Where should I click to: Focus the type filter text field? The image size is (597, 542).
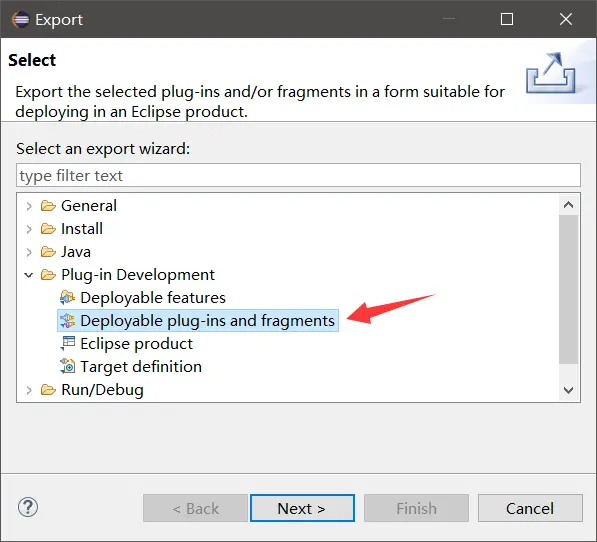pyautogui.click(x=298, y=175)
